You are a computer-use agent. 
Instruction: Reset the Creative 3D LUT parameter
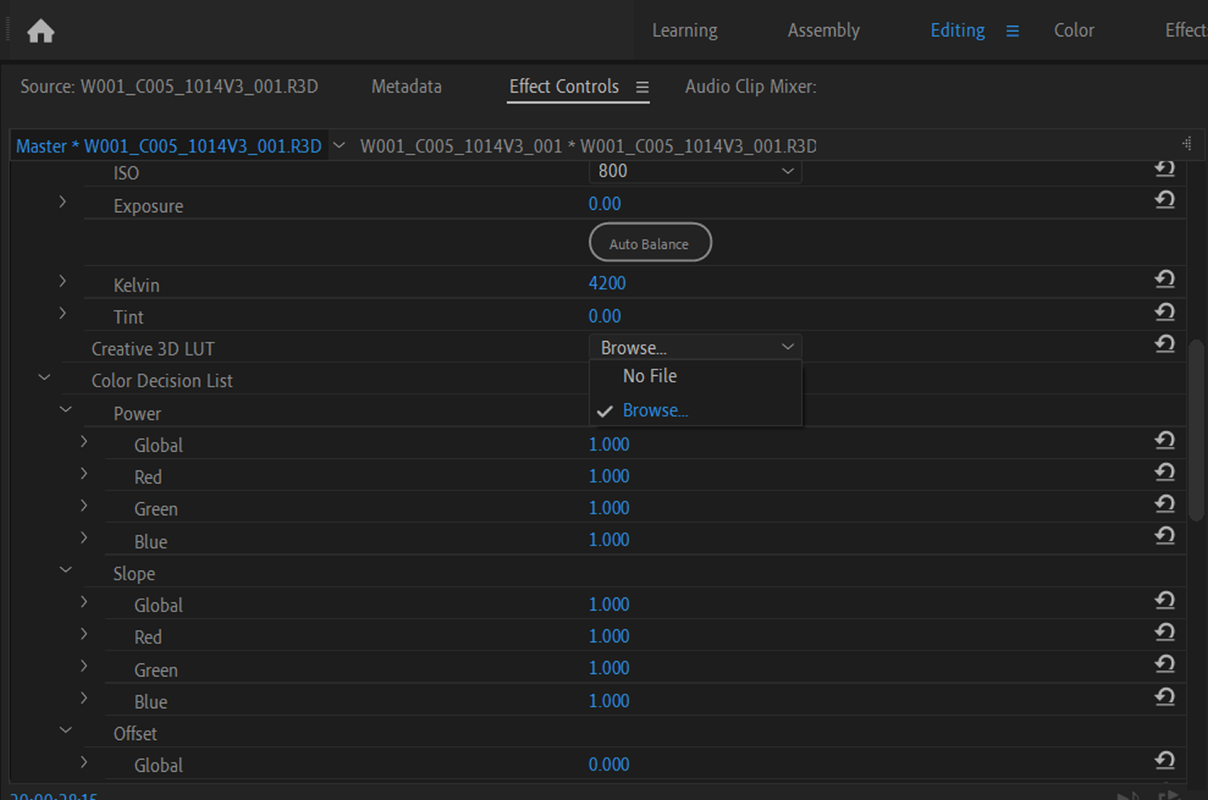[1164, 345]
